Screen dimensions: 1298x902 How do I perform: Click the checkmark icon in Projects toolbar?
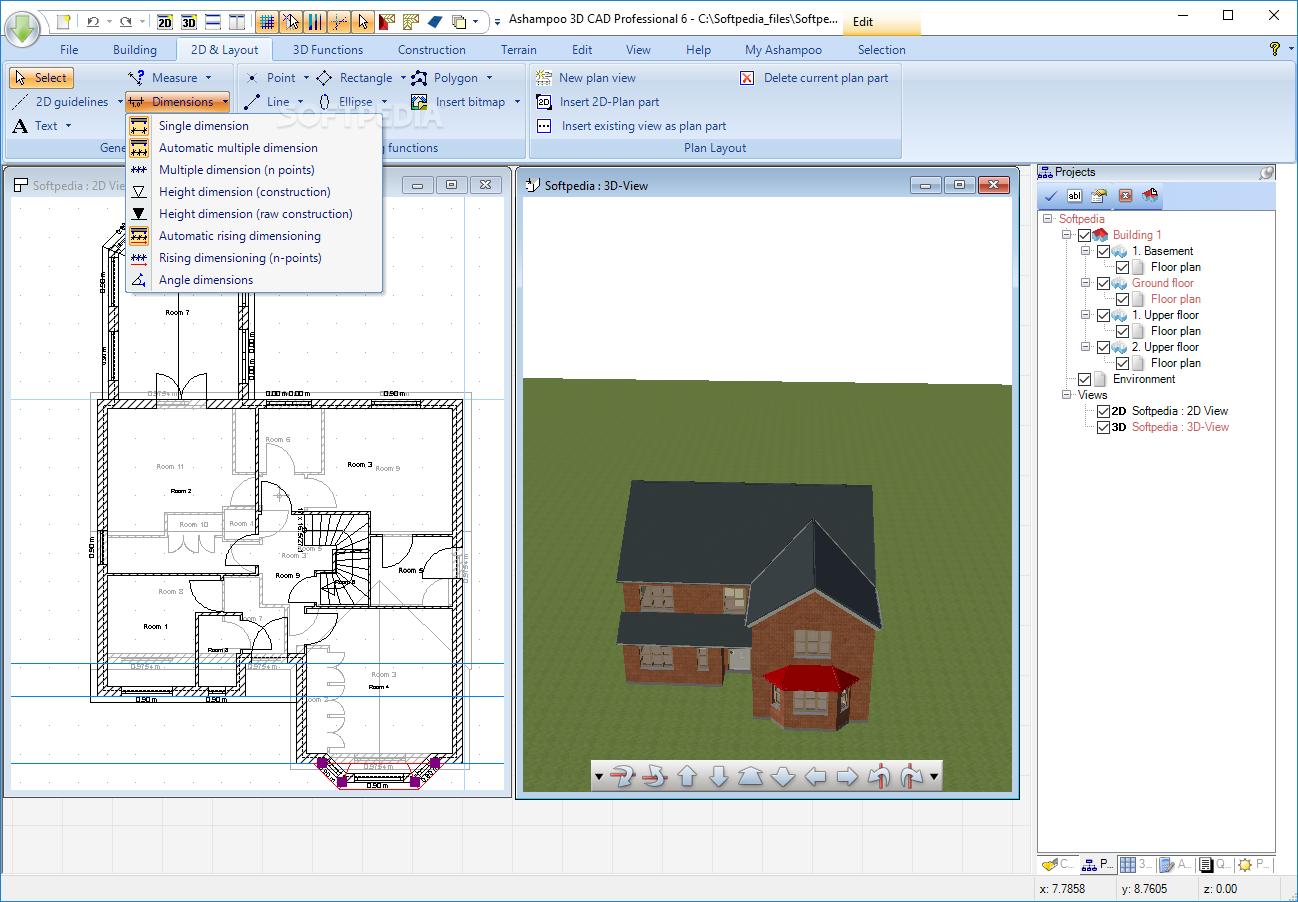tap(1050, 196)
